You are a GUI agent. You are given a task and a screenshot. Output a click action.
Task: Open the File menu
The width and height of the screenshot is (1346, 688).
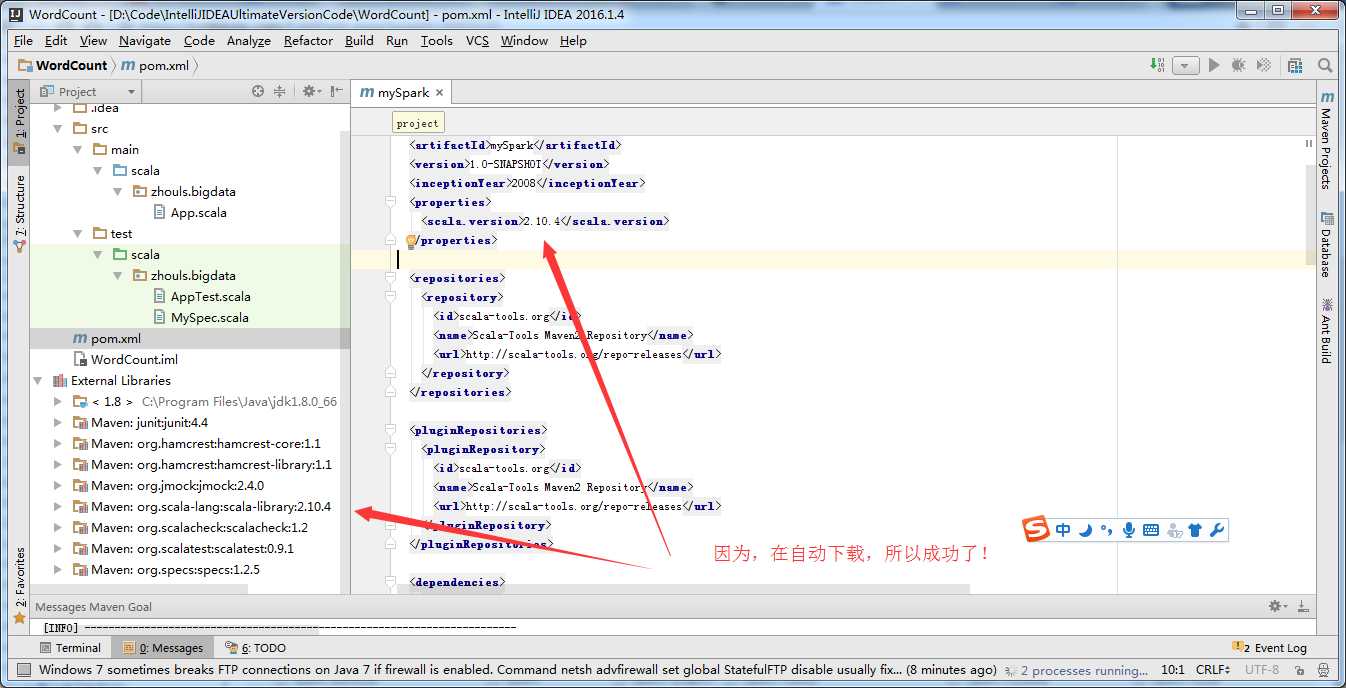[23, 41]
